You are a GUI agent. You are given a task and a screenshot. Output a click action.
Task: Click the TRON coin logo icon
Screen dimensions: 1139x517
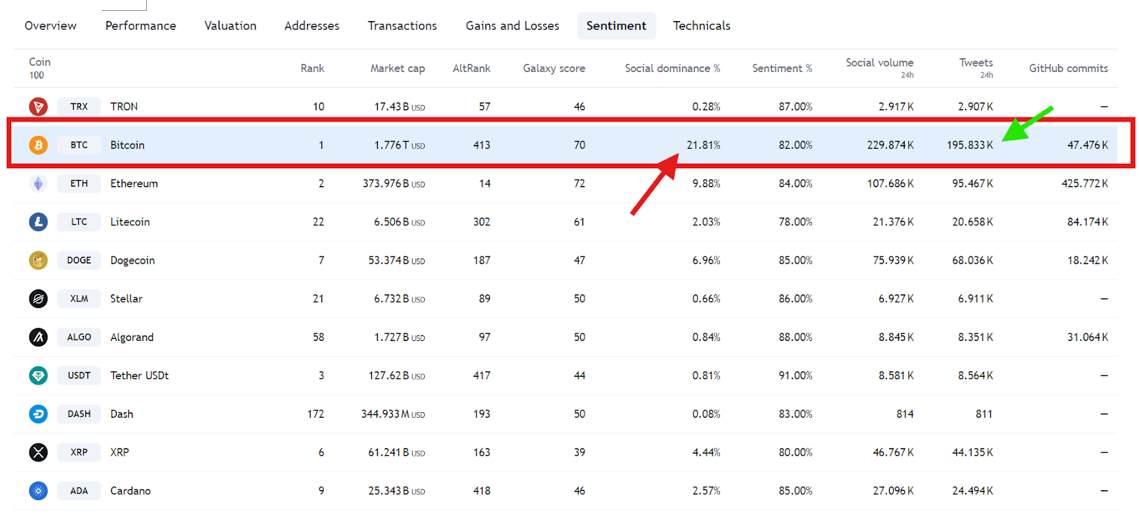pos(38,106)
